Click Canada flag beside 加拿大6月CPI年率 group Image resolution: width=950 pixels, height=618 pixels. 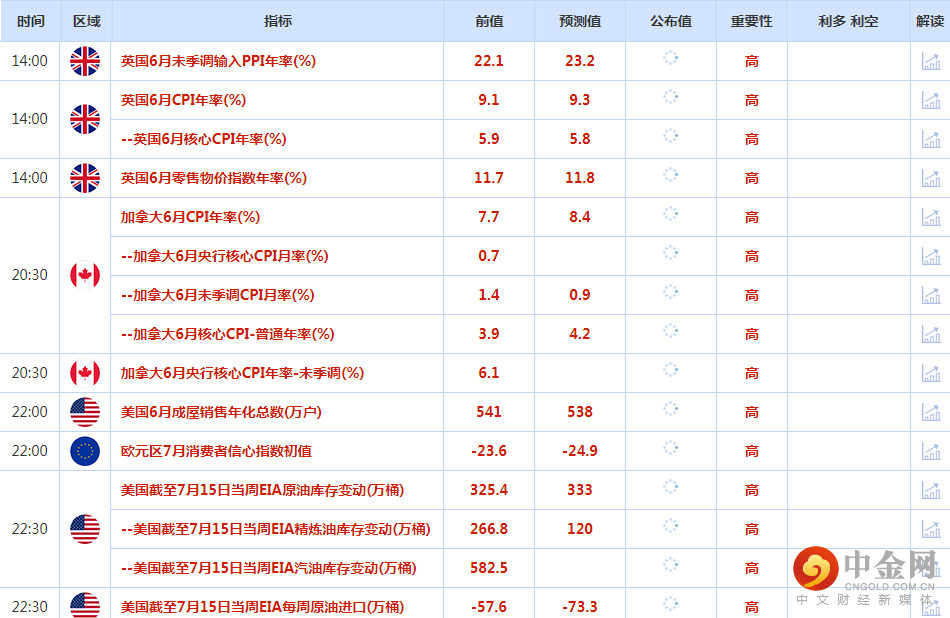pos(85,275)
